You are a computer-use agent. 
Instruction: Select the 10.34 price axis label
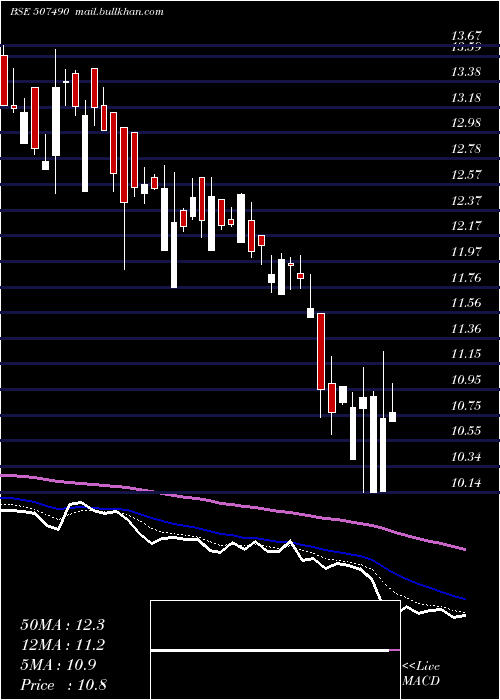[x=466, y=457]
